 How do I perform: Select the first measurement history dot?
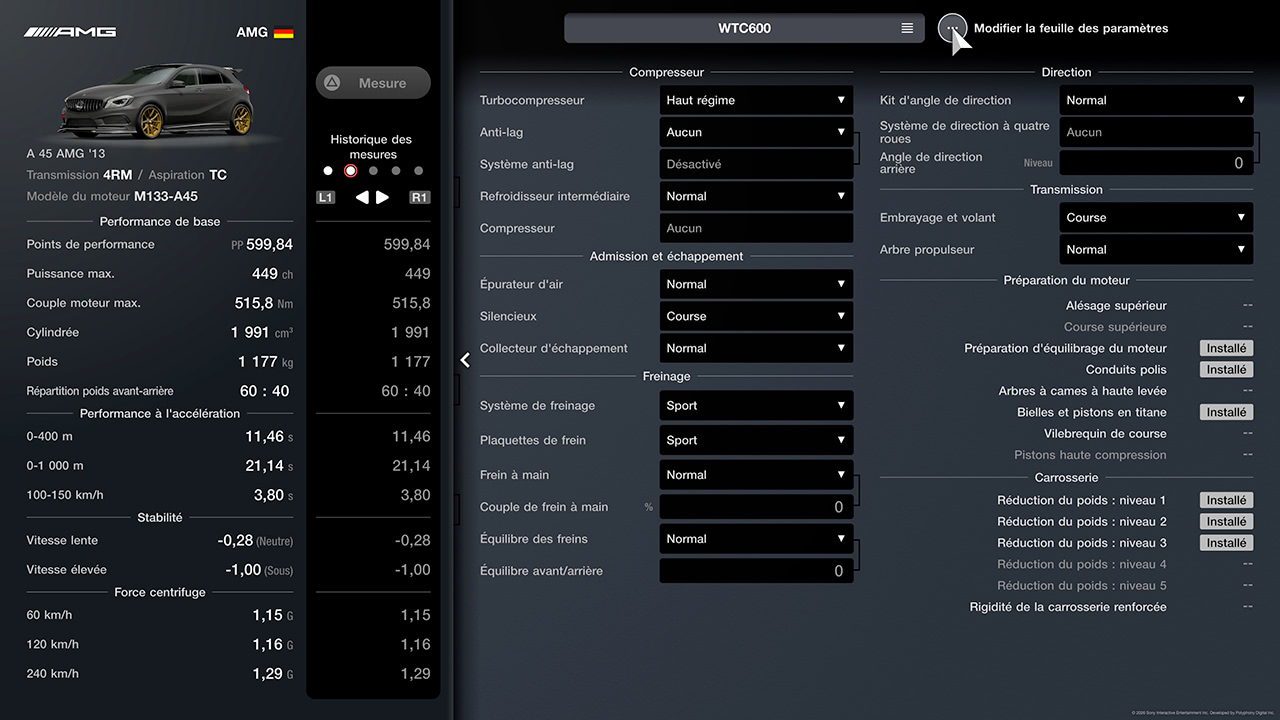coord(328,171)
